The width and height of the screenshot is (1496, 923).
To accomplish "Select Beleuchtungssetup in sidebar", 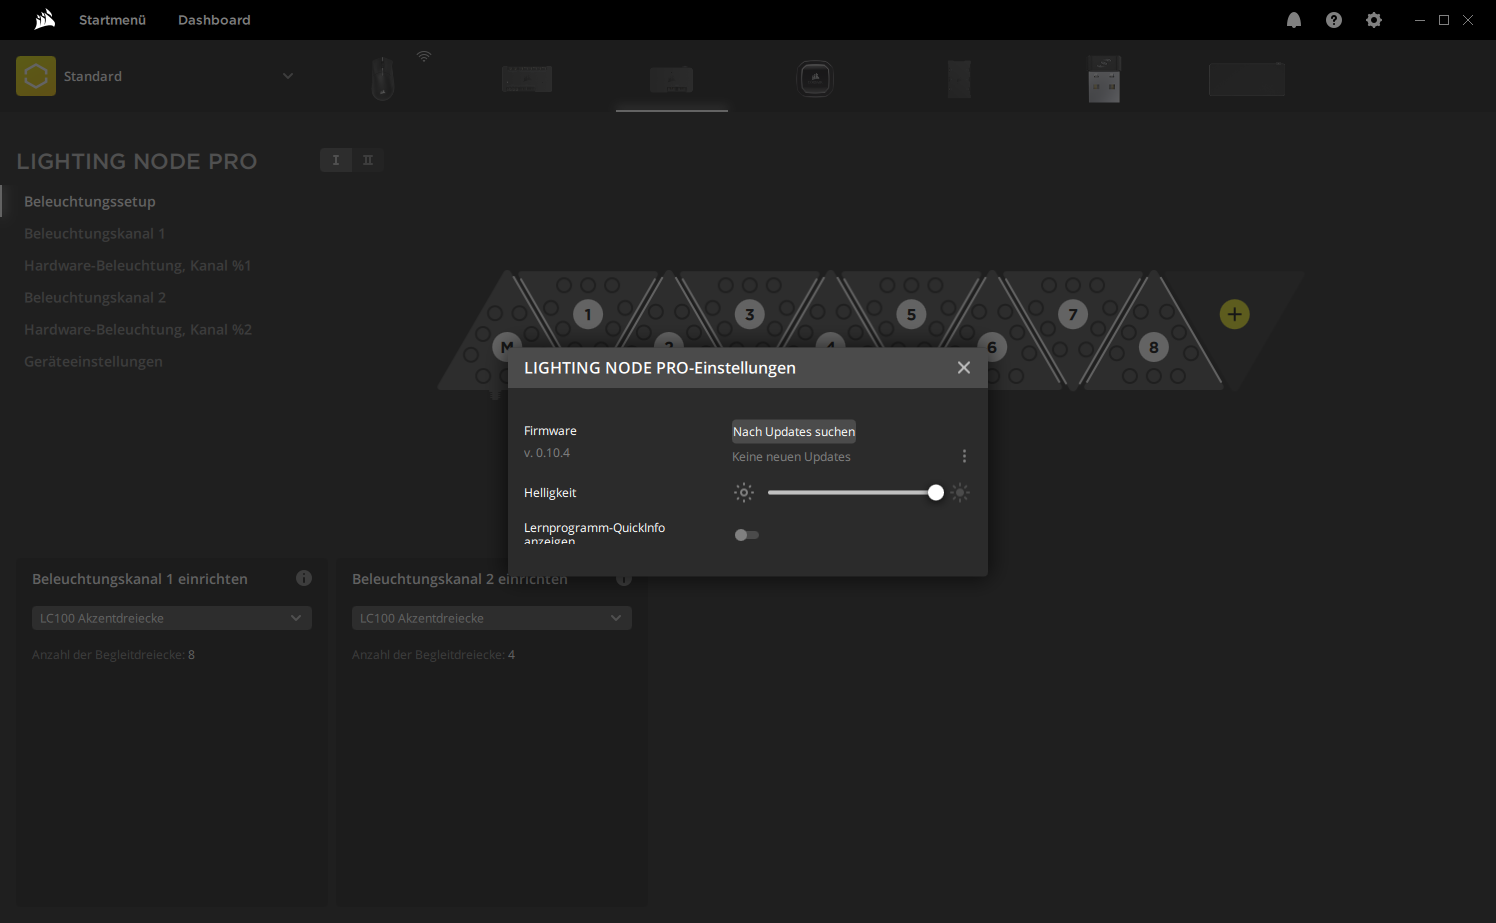I will [90, 201].
